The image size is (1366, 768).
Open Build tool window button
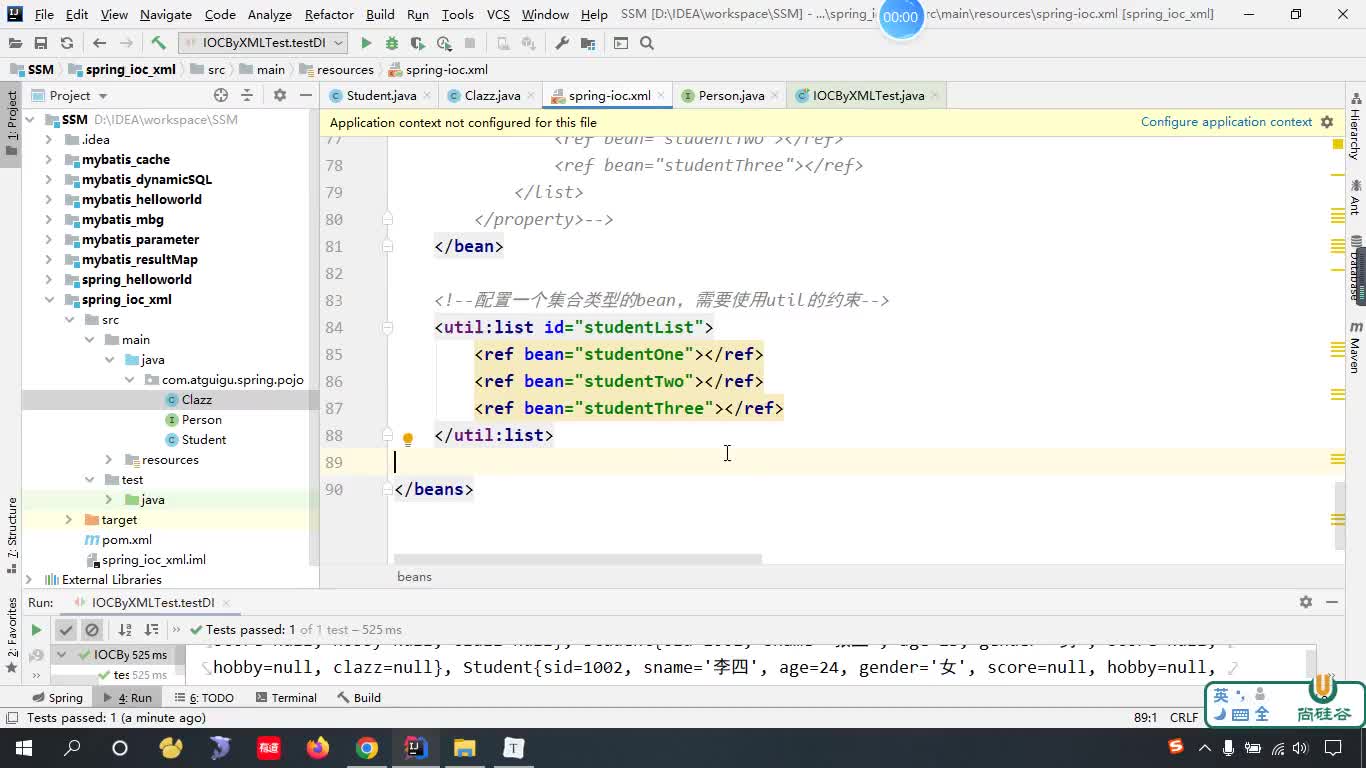359,698
